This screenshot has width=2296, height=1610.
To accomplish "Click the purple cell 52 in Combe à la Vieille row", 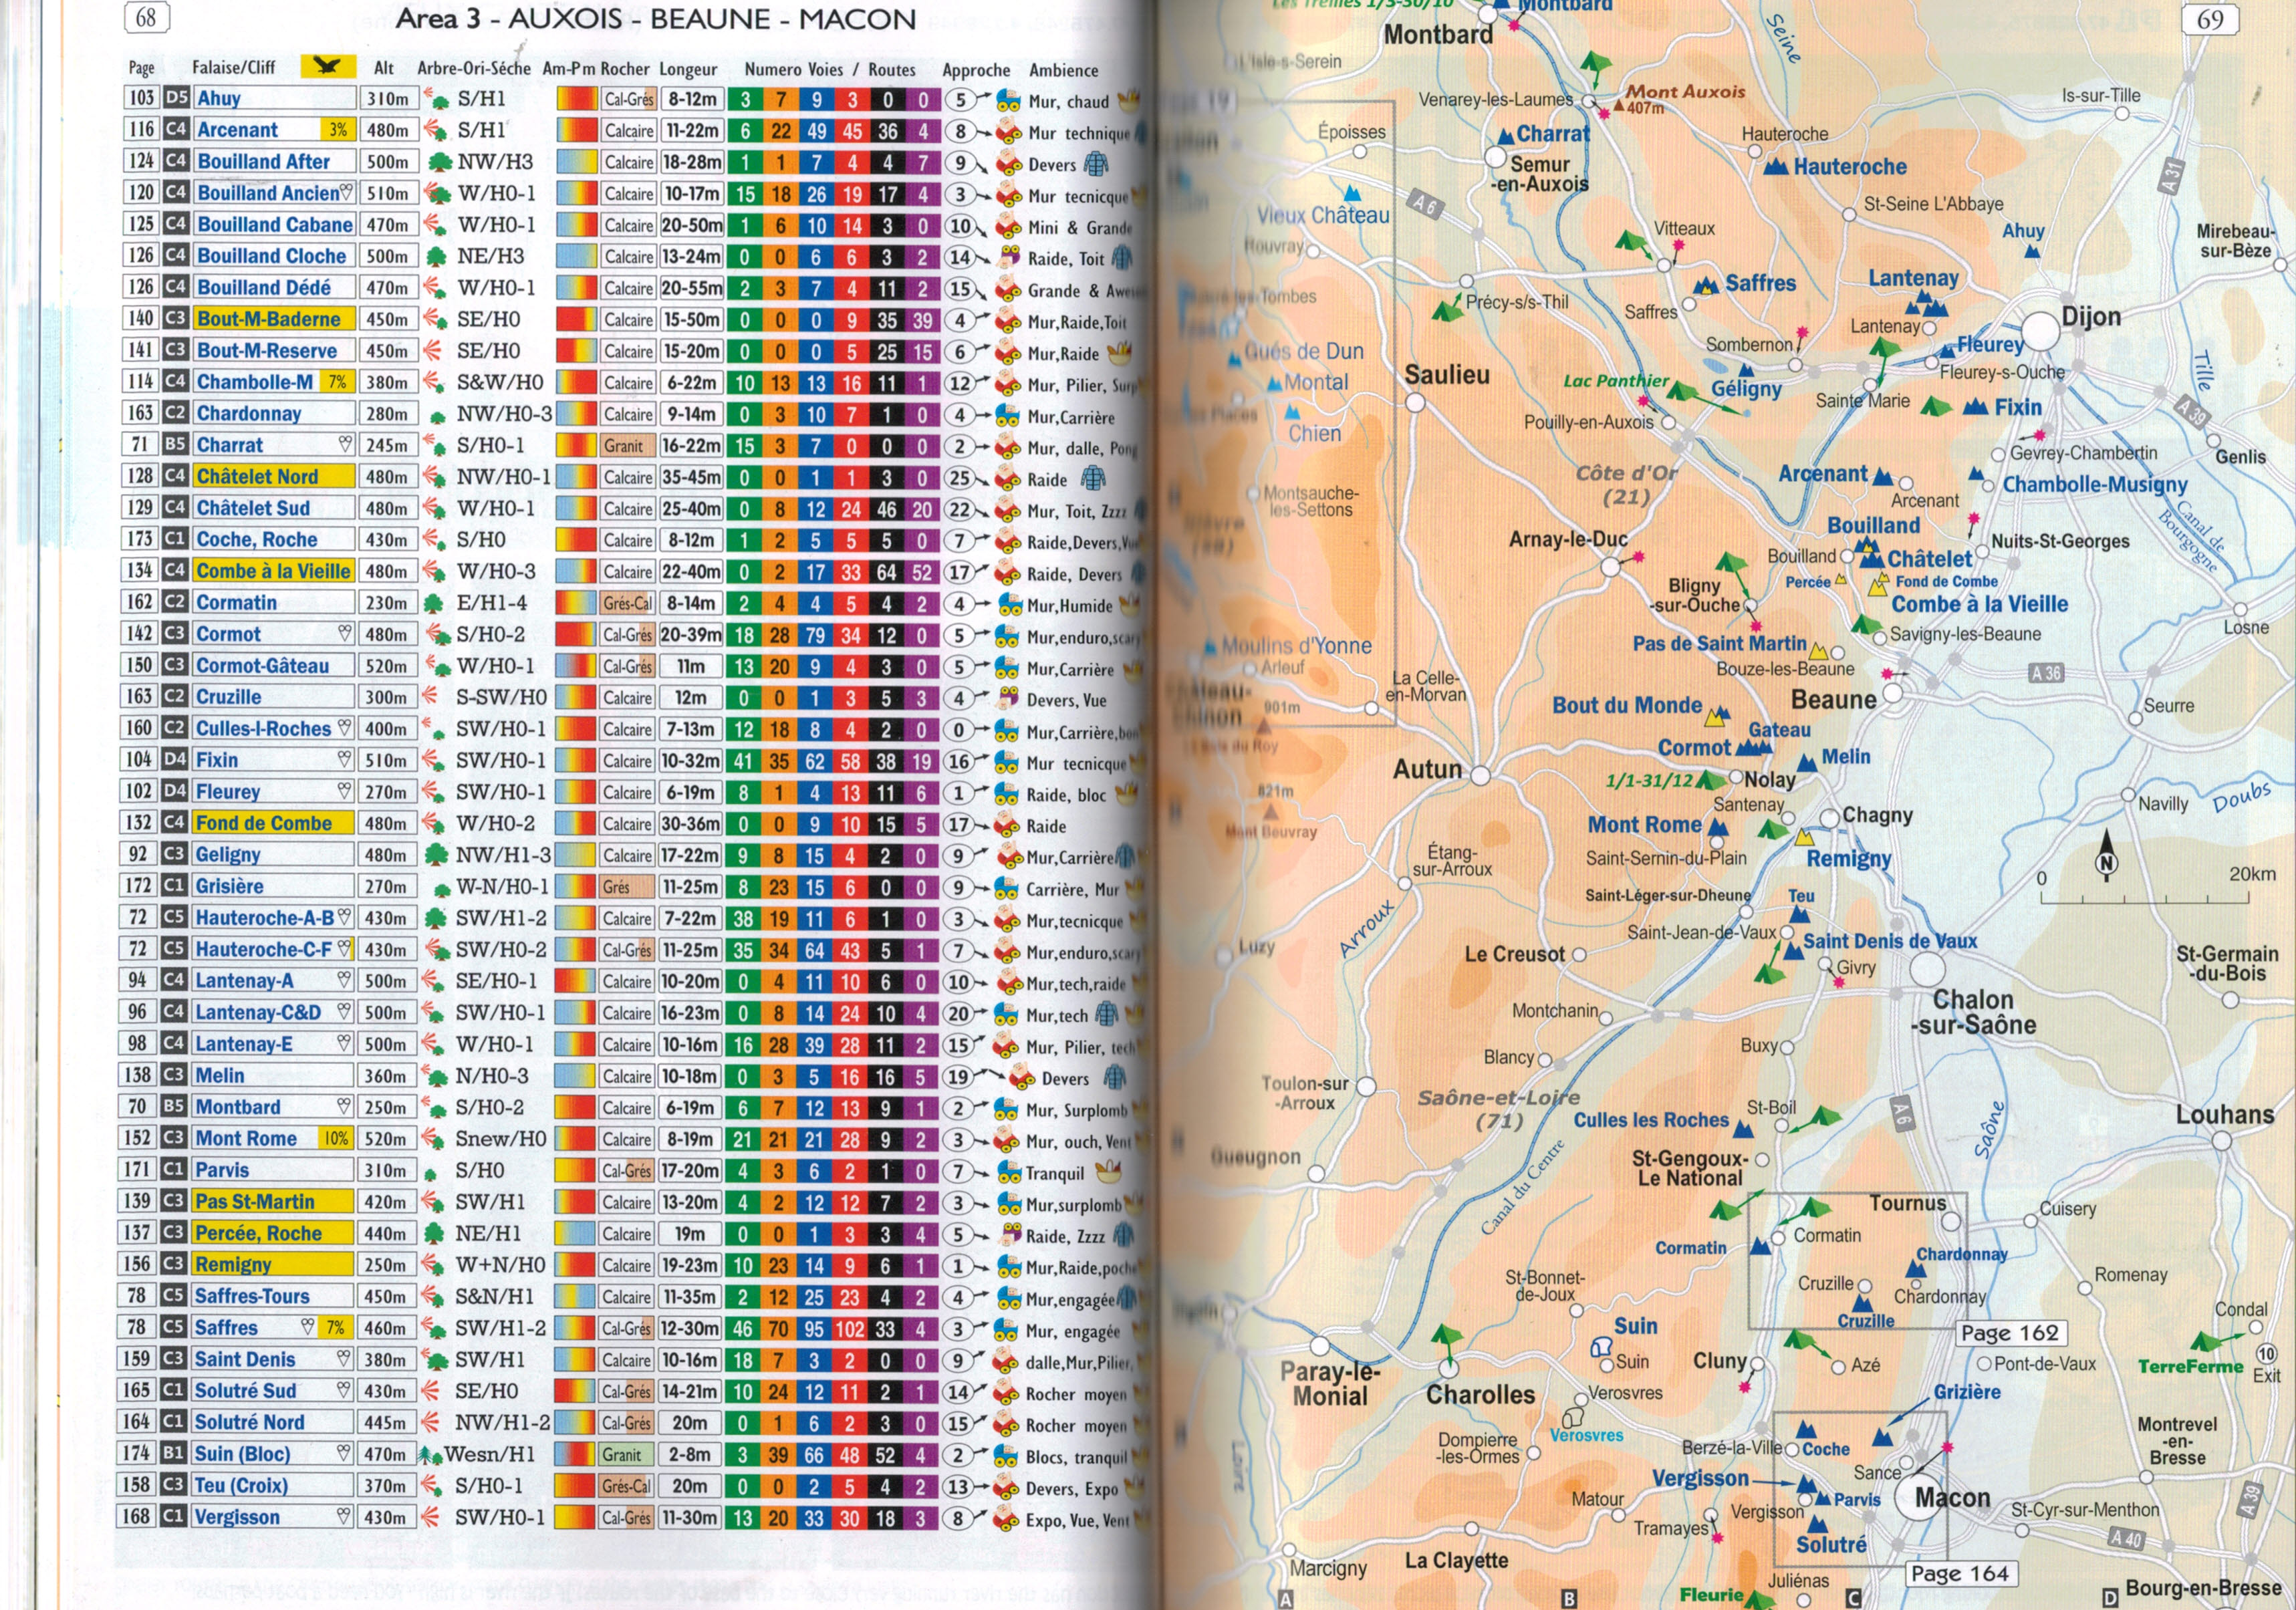I will click(922, 573).
